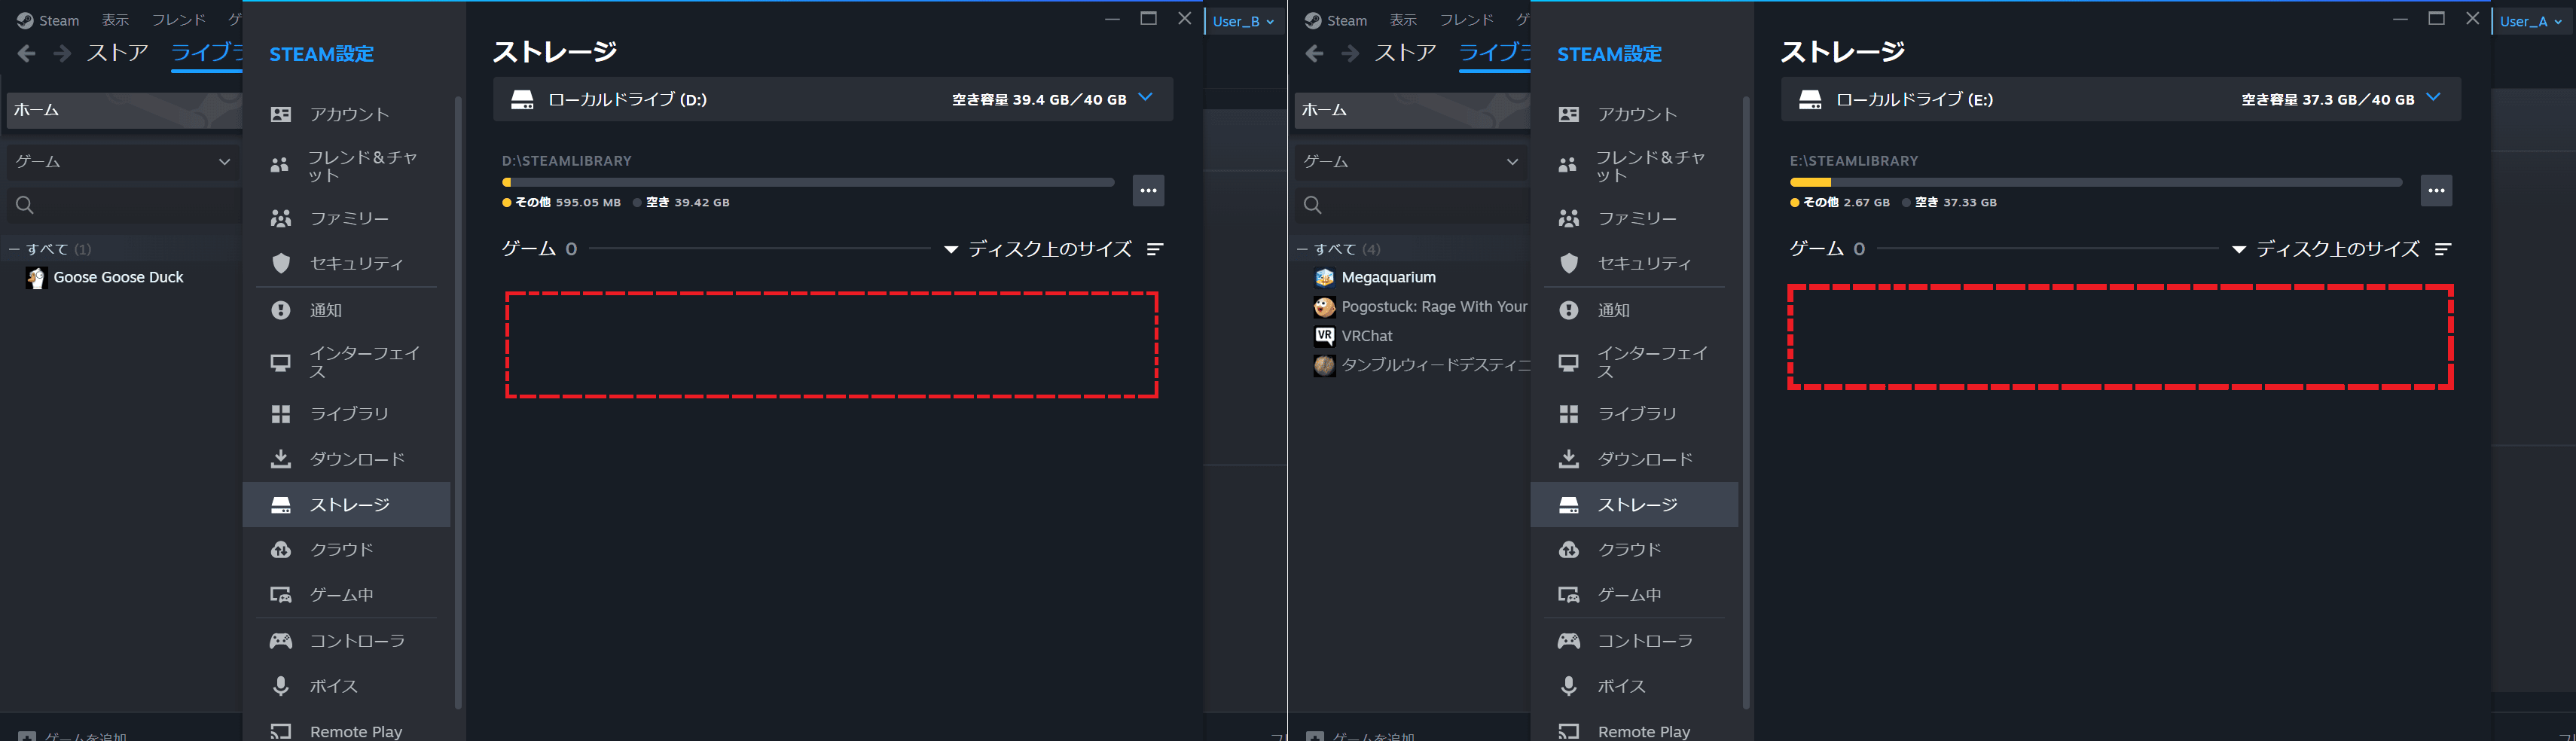Open the ゲーム filter dropdown in User_B's library
2576x741 pixels.
(x=123, y=162)
